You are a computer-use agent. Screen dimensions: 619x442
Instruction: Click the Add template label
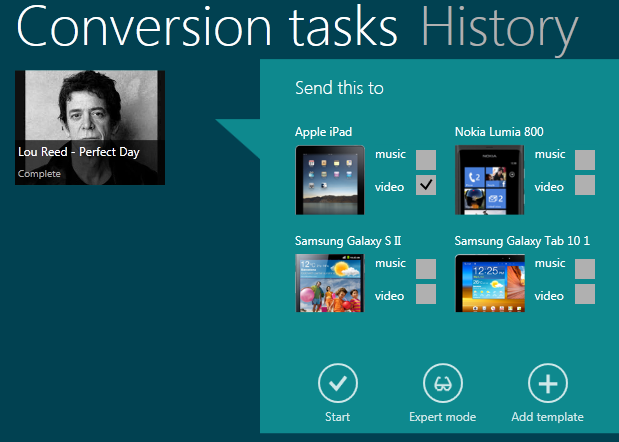coord(548,417)
